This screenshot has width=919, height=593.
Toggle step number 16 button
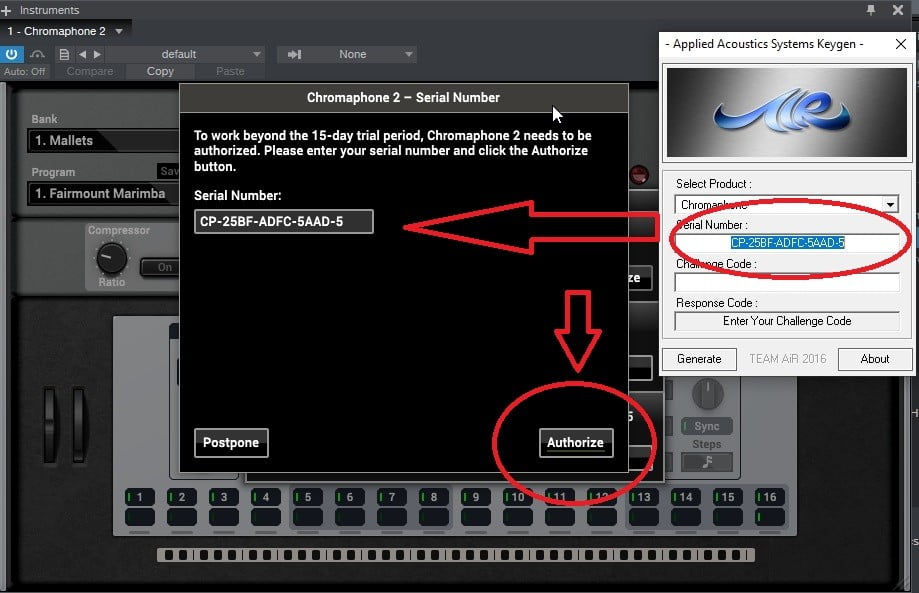click(x=770, y=497)
